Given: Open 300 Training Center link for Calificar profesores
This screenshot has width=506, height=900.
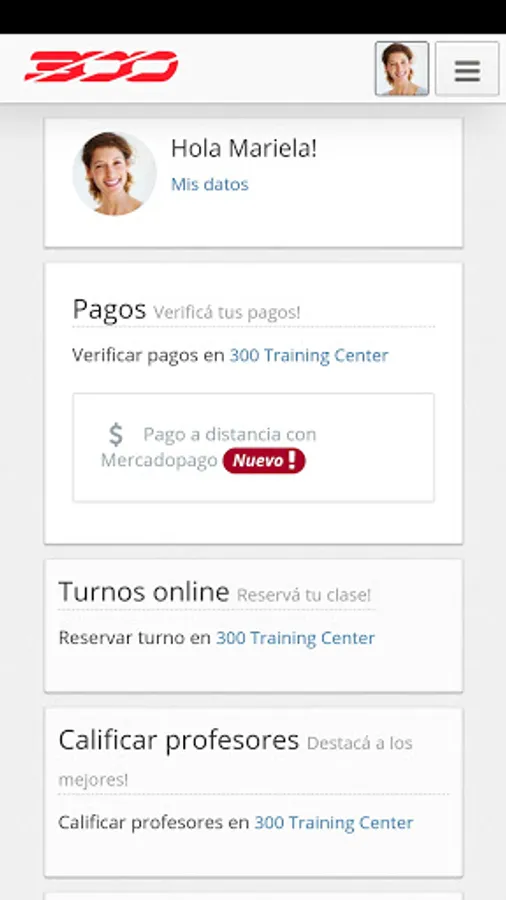Looking at the screenshot, I should pyautogui.click(x=333, y=823).
